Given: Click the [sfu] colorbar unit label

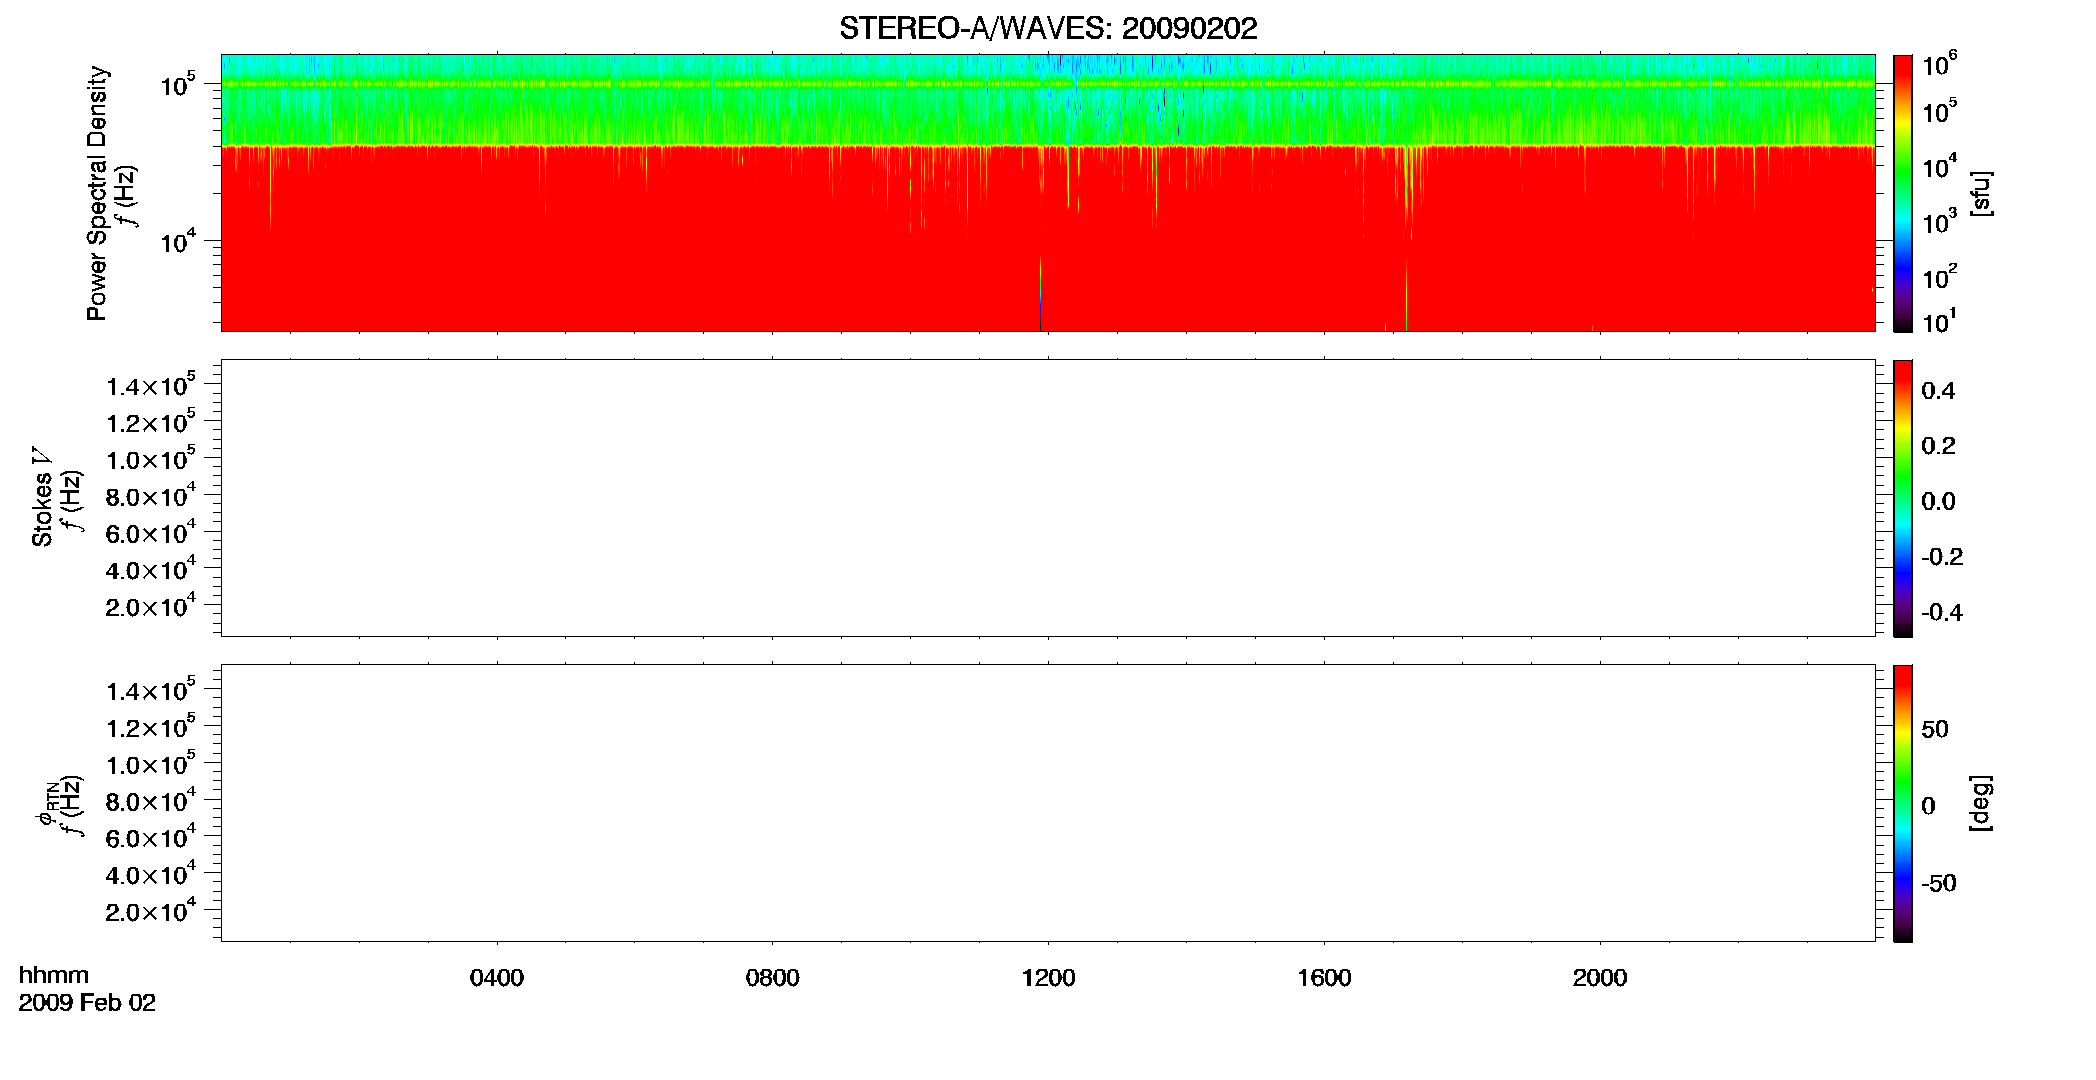Looking at the screenshot, I should (x=1981, y=193).
